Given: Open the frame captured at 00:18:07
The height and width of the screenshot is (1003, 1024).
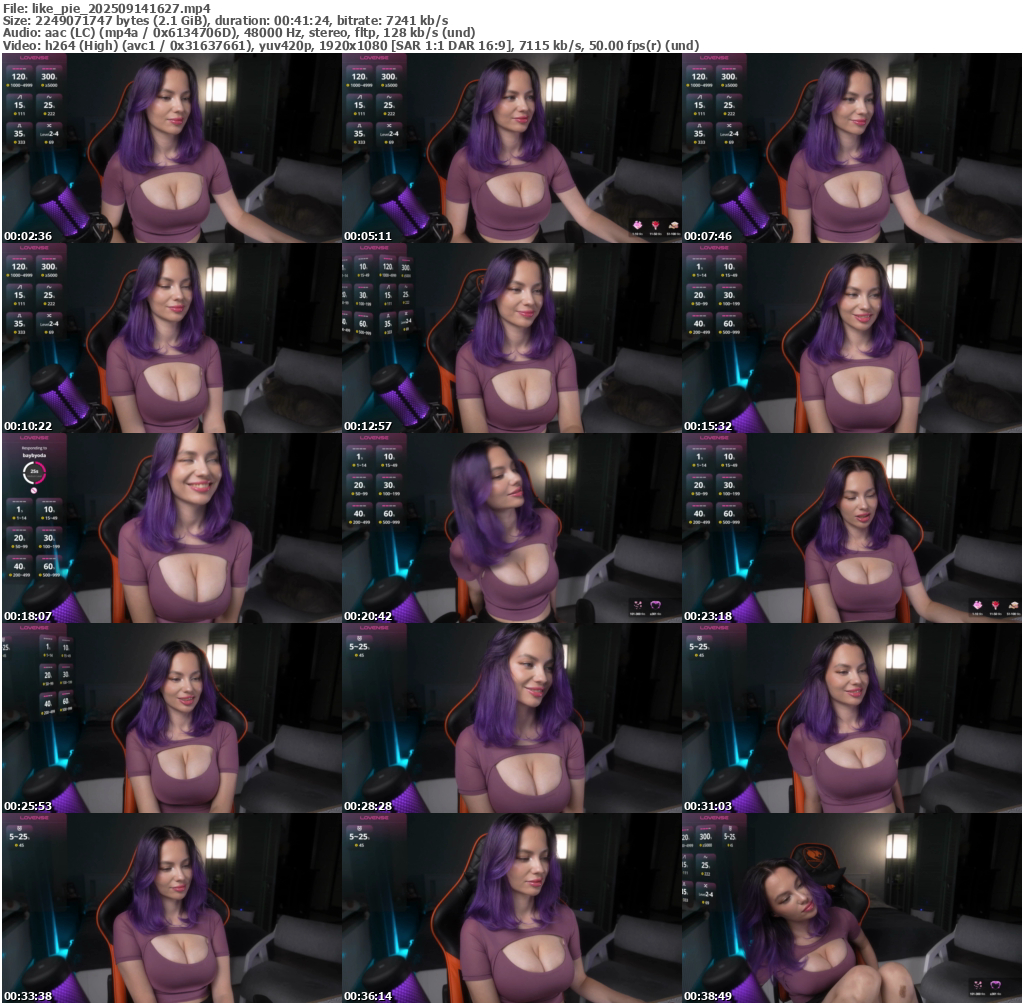Looking at the screenshot, I should tap(172, 528).
